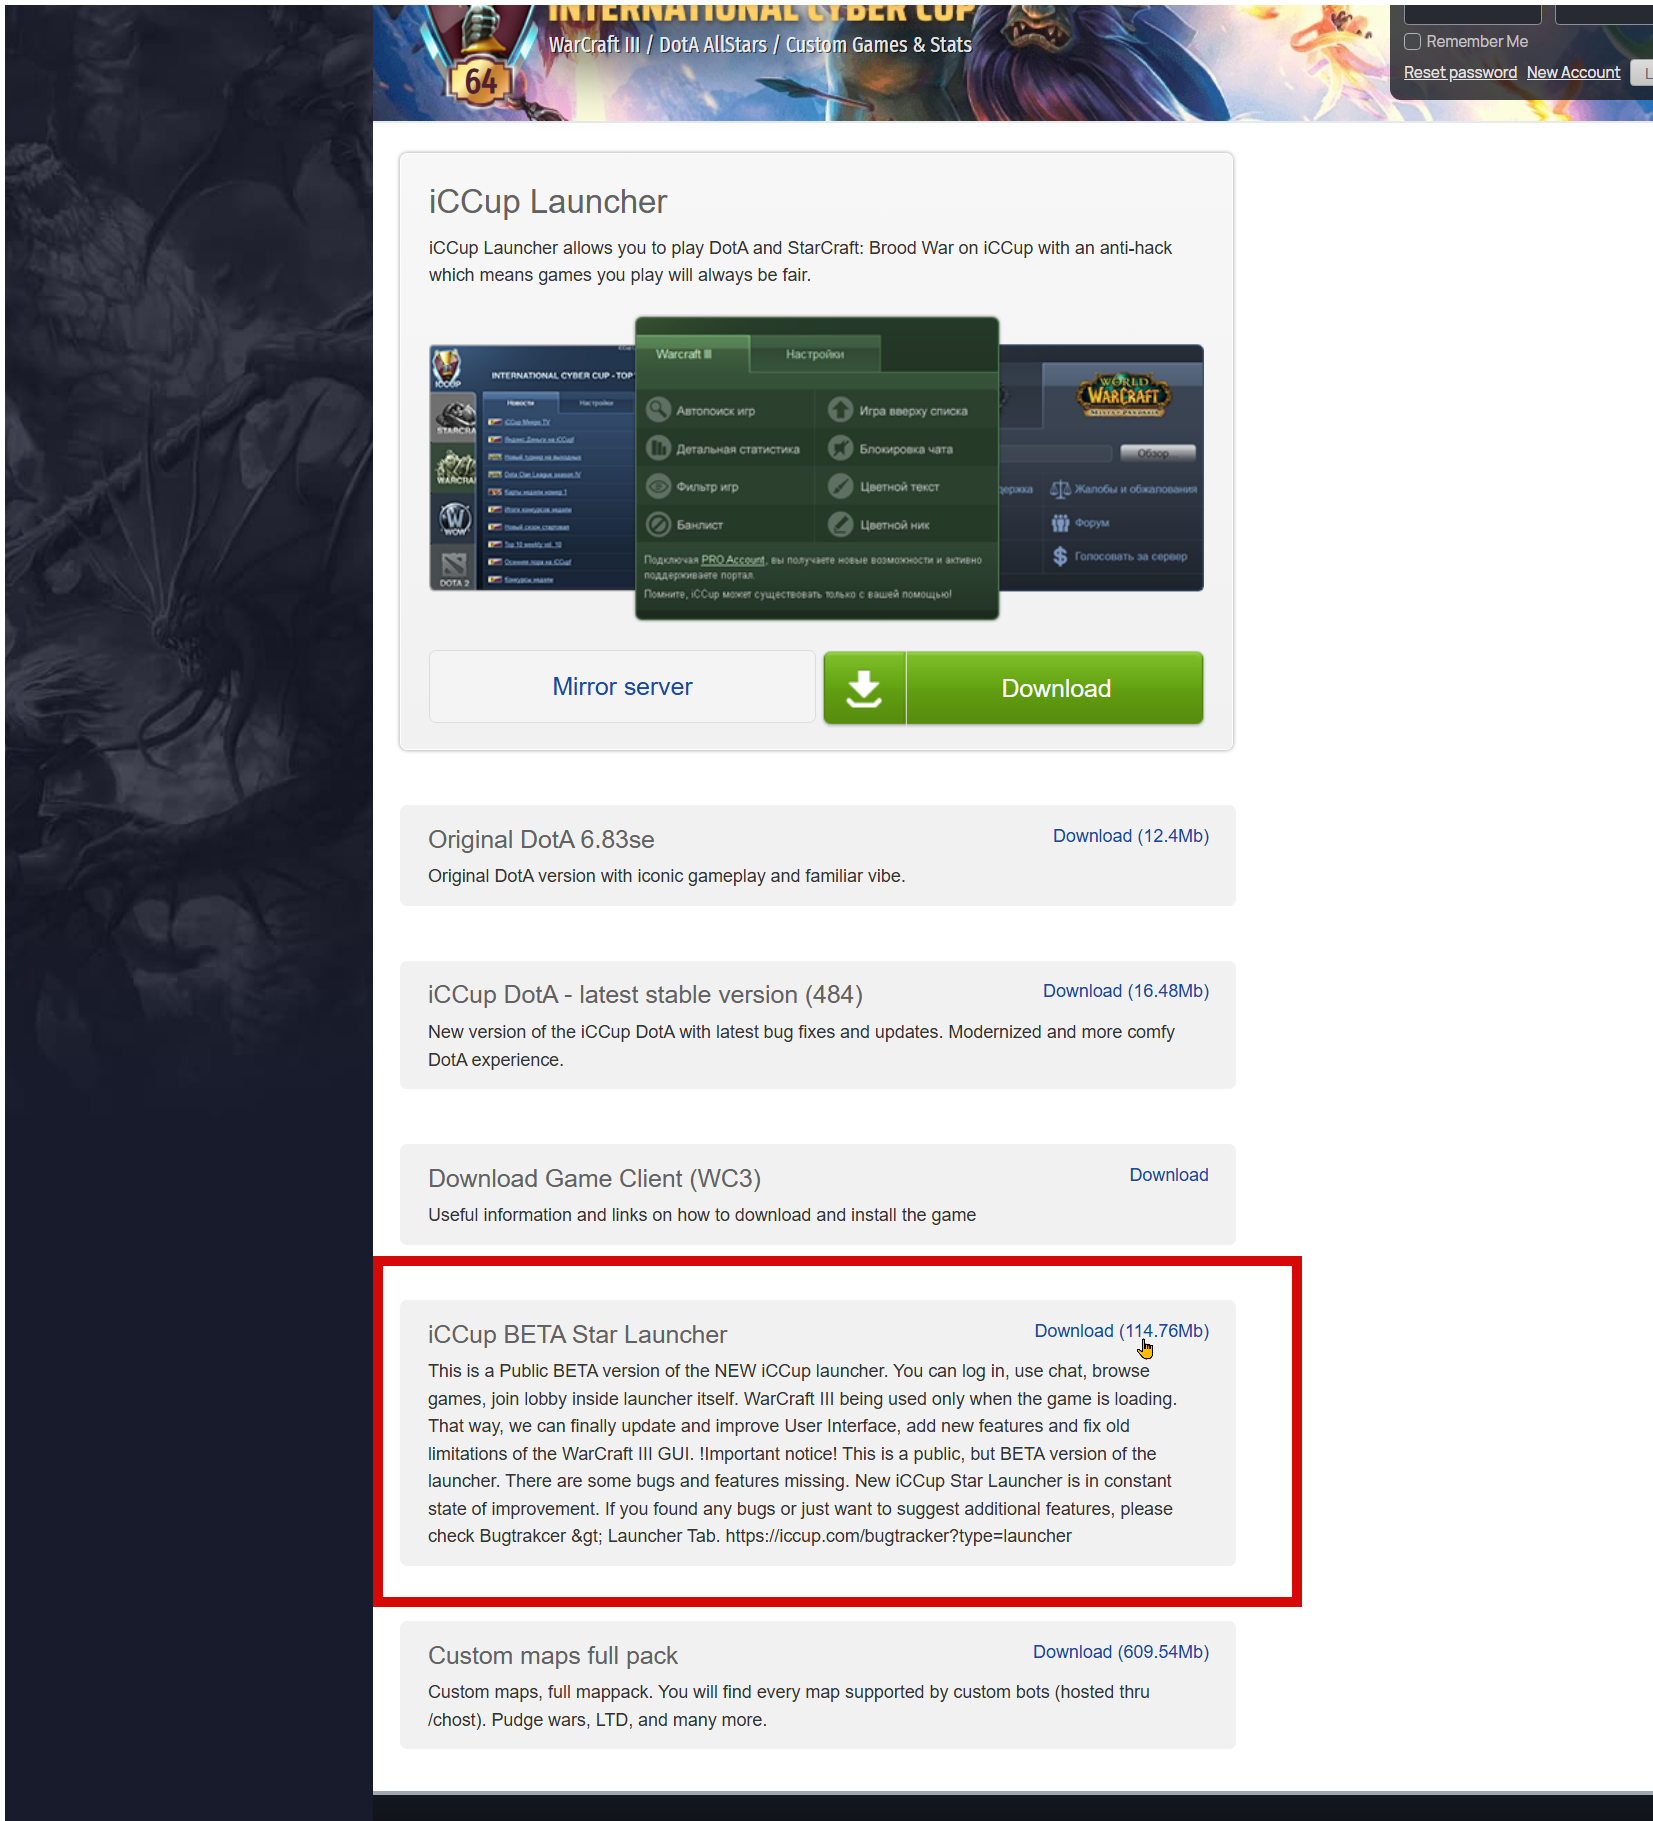Click the New Account link
The width and height of the screenshot is (1653, 1821).
point(1573,73)
